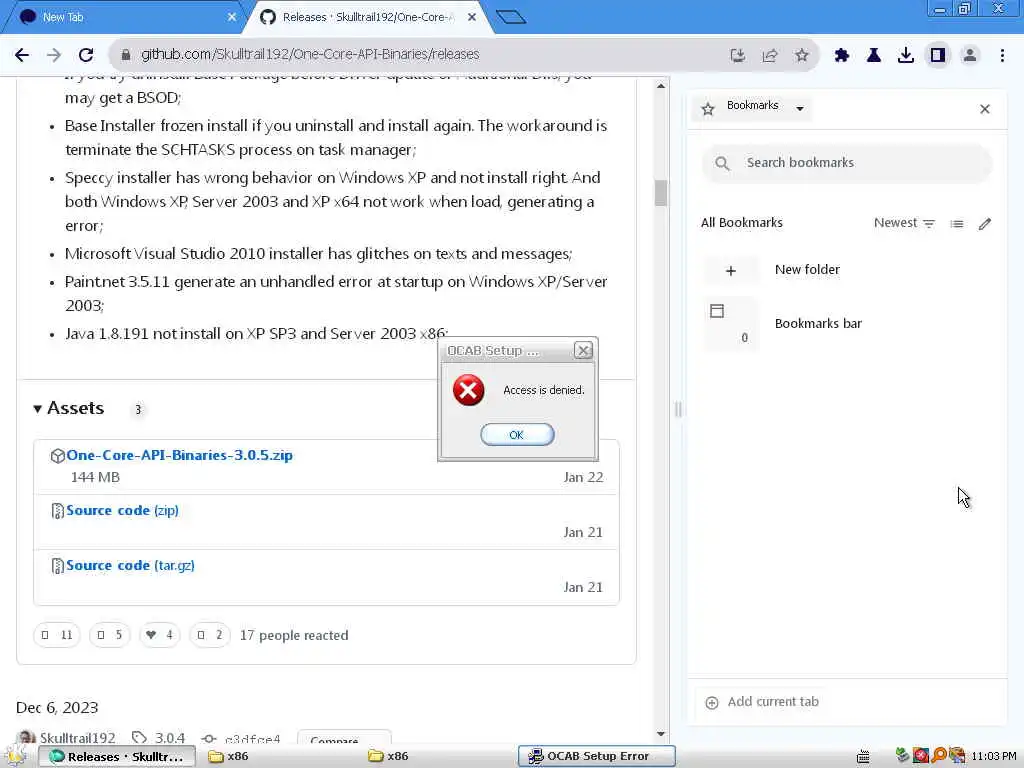
Task: Click scrollbar down arrow on page
Action: (x=661, y=735)
